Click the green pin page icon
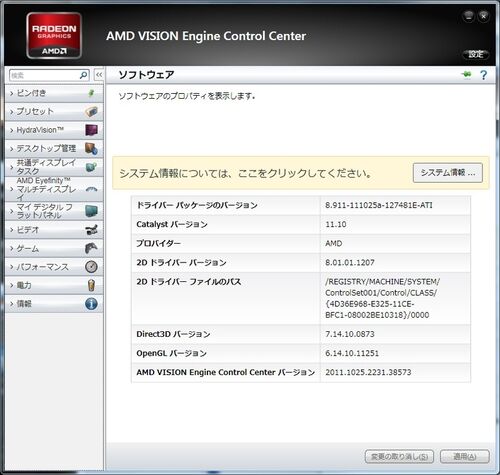 click(x=467, y=74)
